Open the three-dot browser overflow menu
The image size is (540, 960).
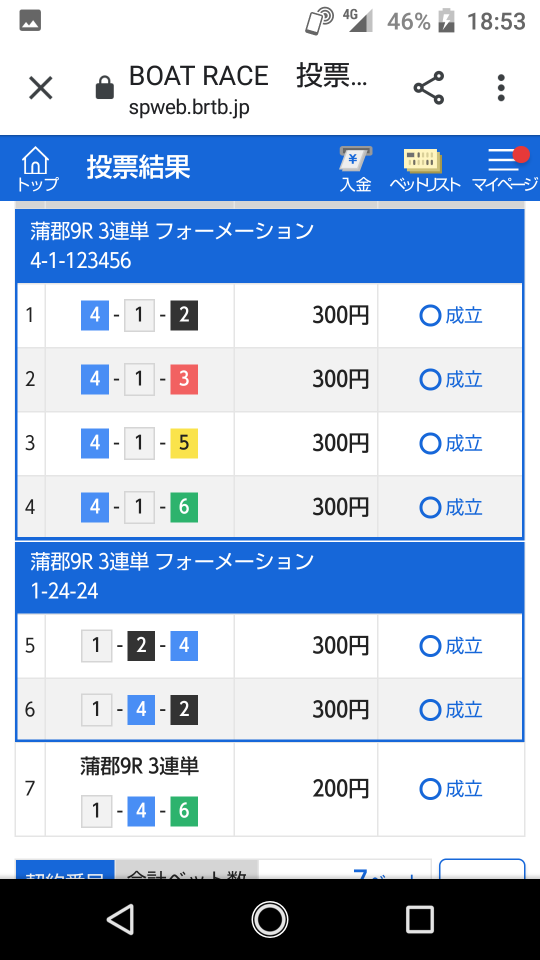coord(501,88)
